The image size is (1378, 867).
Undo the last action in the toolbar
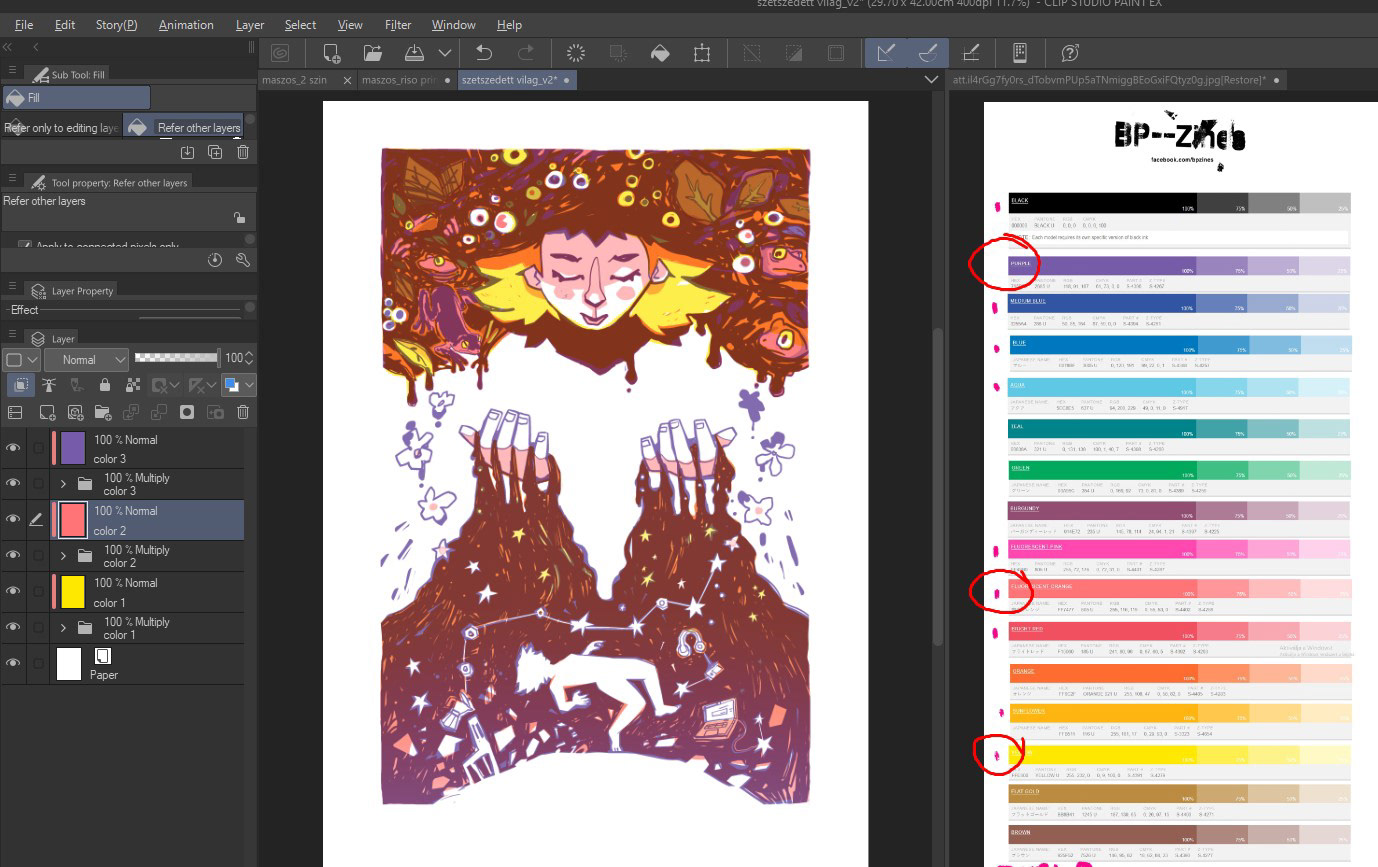click(x=484, y=53)
